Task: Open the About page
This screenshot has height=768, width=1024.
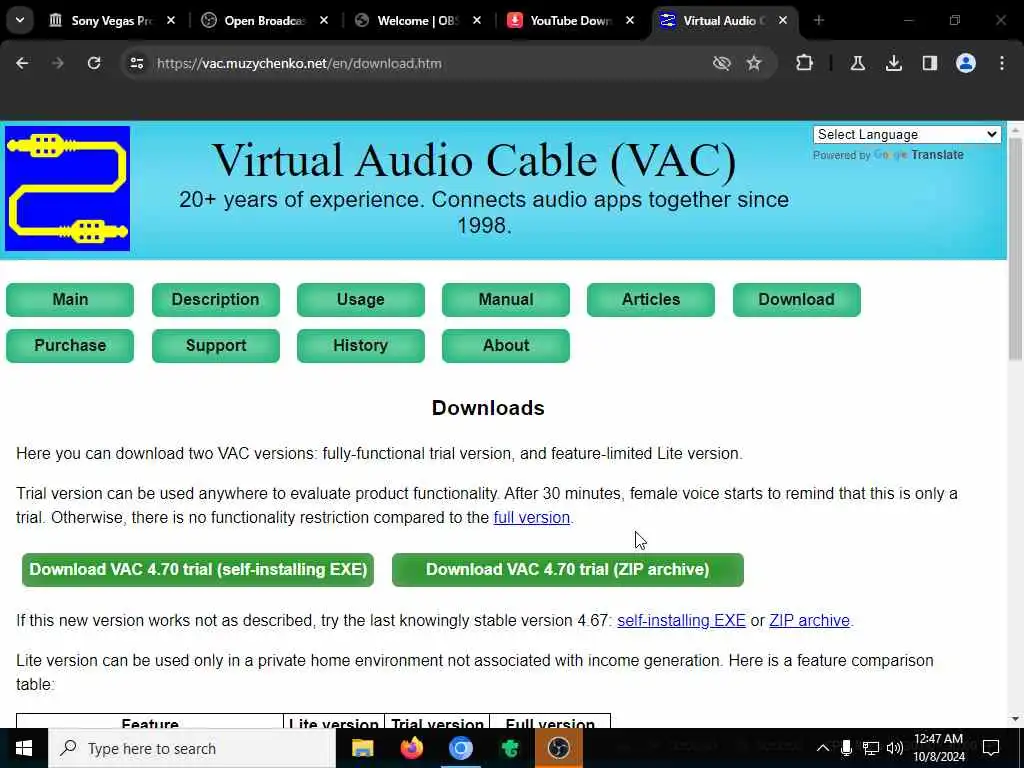Action: [x=505, y=345]
